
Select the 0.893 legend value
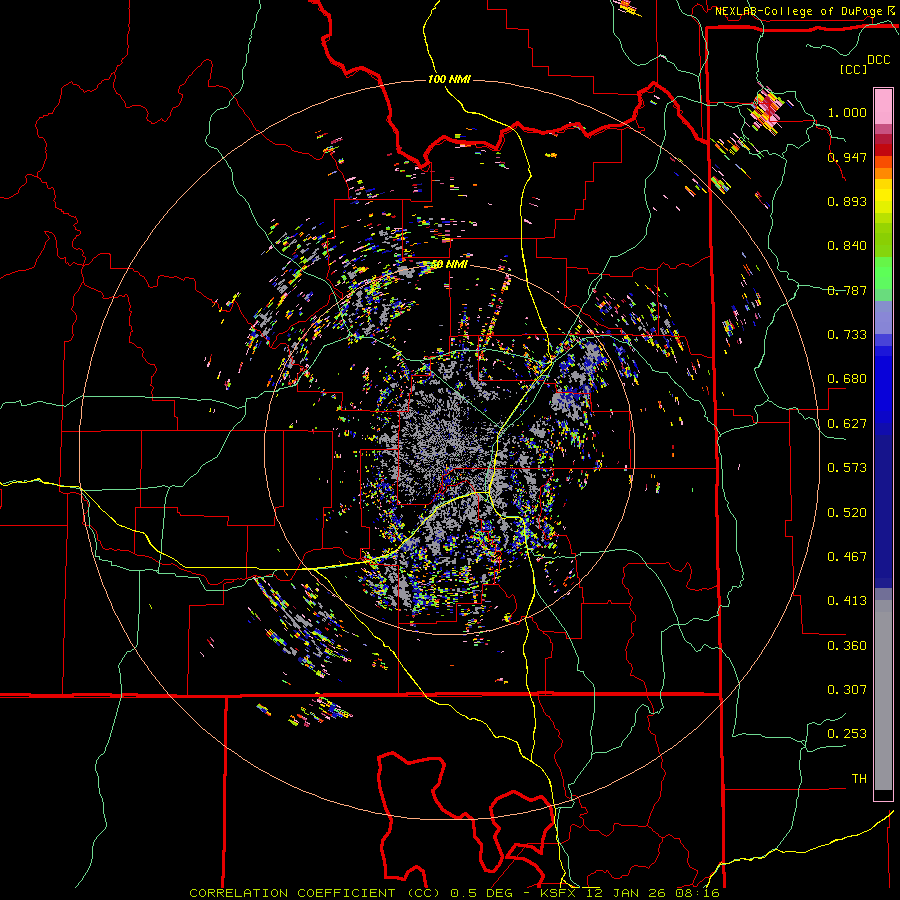tap(847, 201)
